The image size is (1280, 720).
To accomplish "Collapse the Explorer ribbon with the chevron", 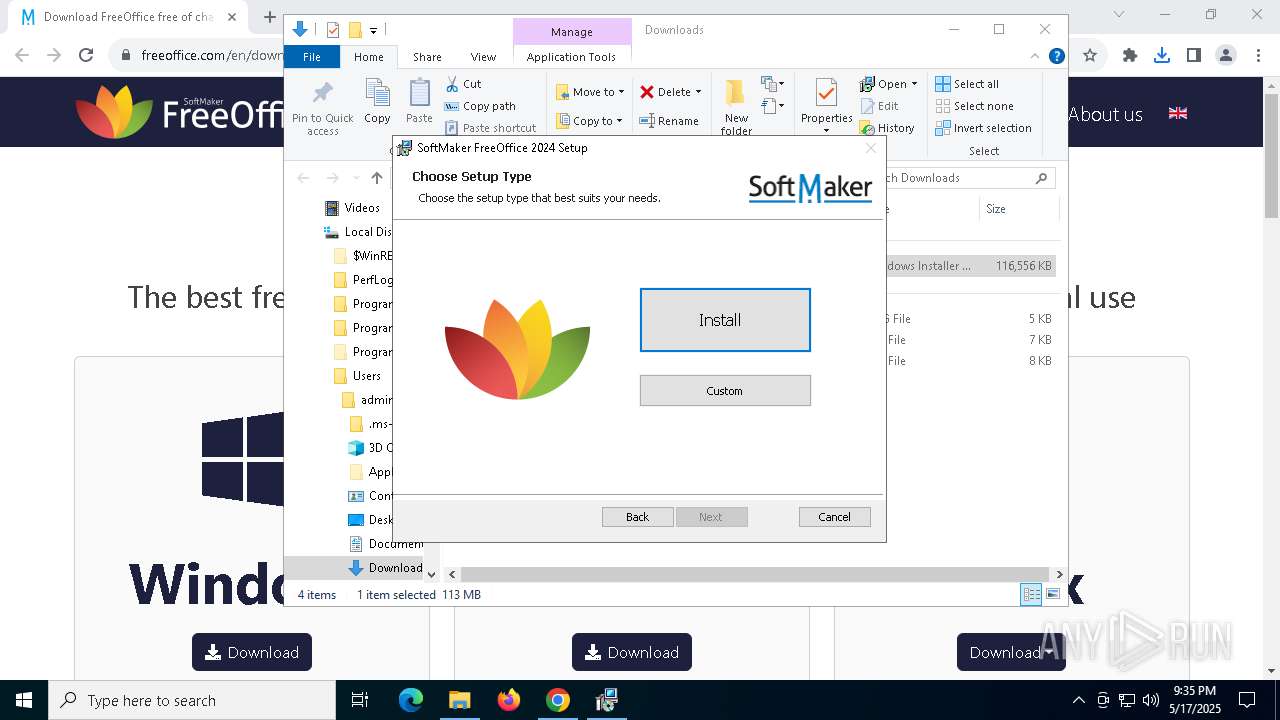I will [1035, 57].
